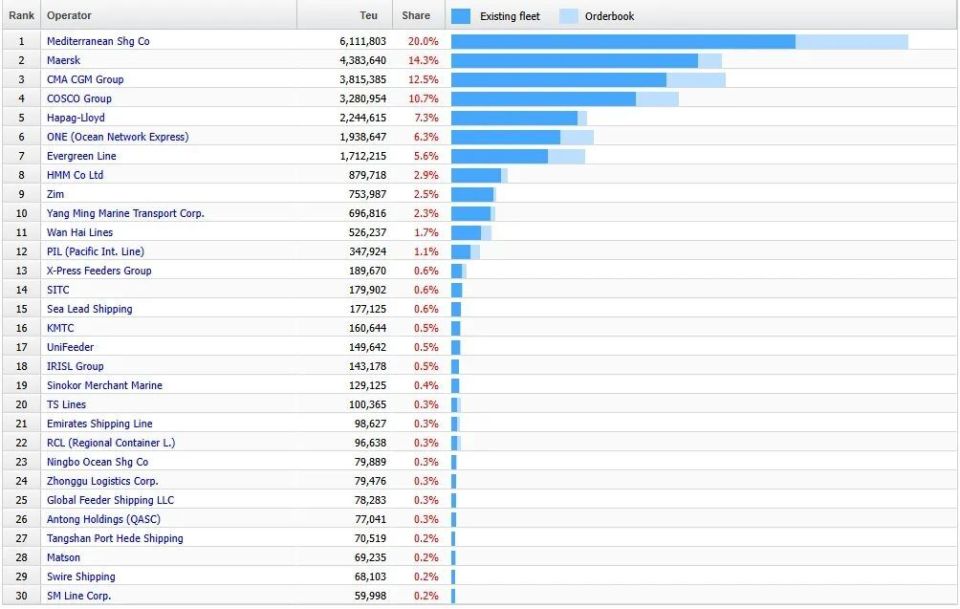The image size is (960, 609).
Task: Click the share value 14.3%
Action: (424, 60)
